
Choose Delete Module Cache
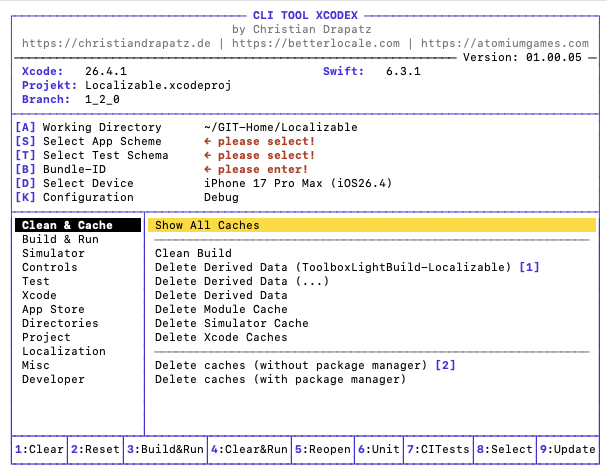tap(221, 309)
